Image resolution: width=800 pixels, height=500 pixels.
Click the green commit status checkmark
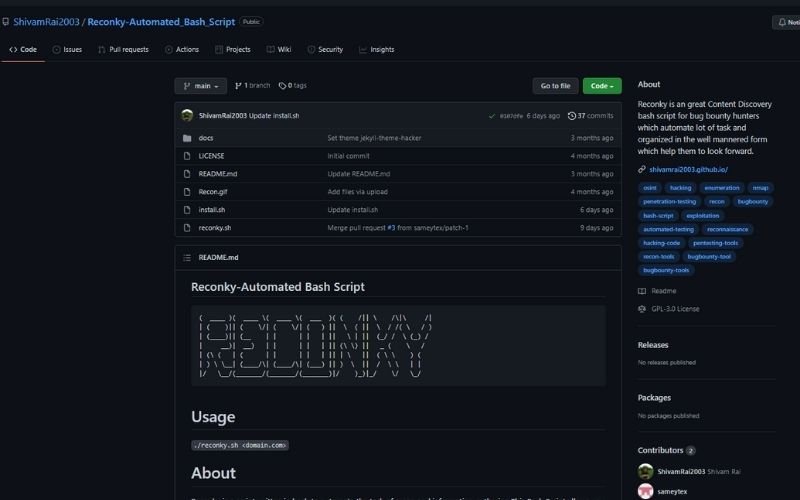pyautogui.click(x=492, y=116)
